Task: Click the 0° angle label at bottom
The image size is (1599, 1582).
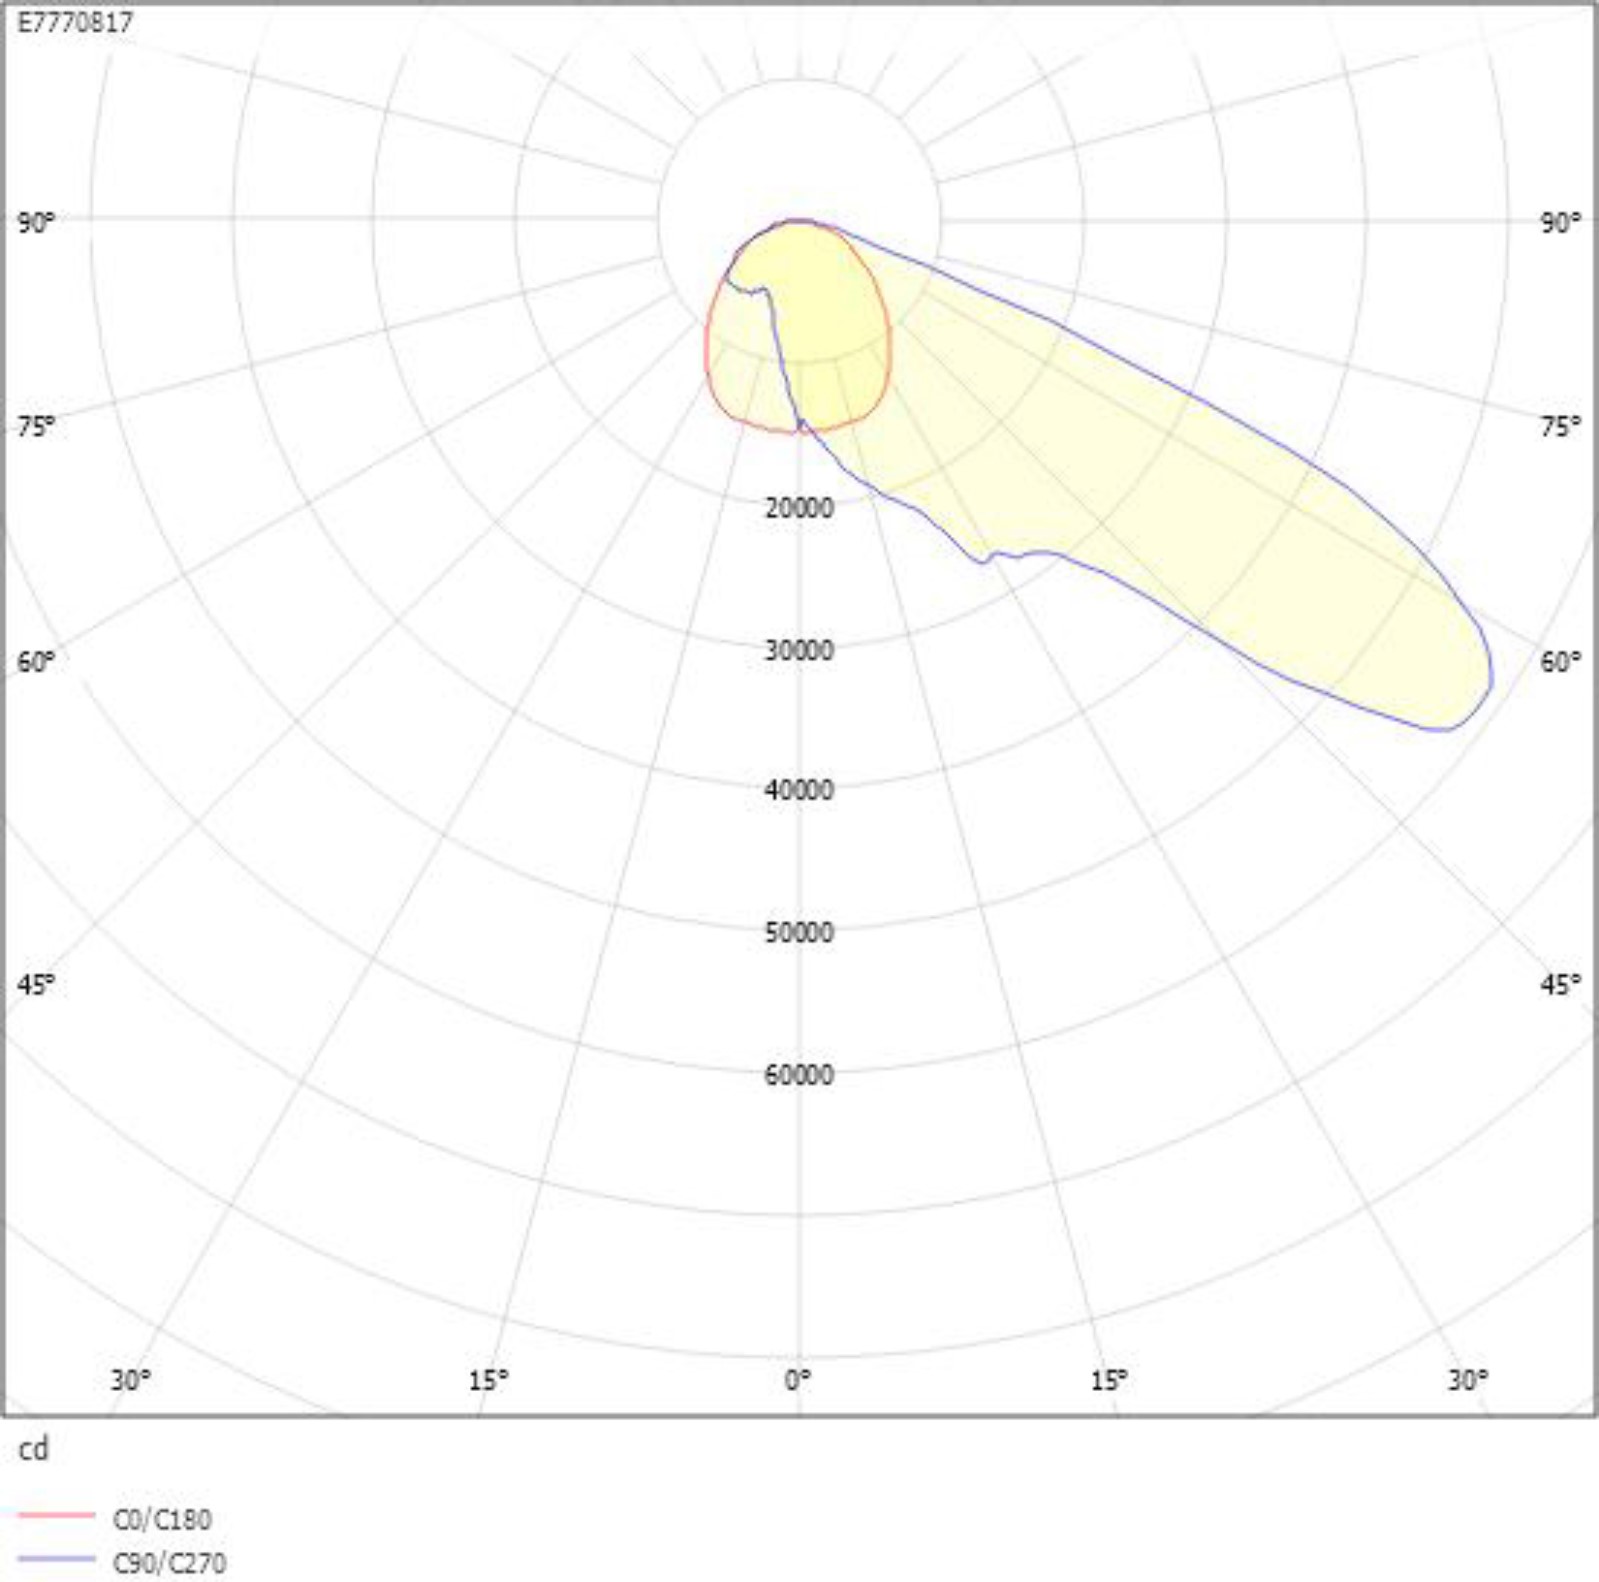Action: click(x=797, y=1380)
